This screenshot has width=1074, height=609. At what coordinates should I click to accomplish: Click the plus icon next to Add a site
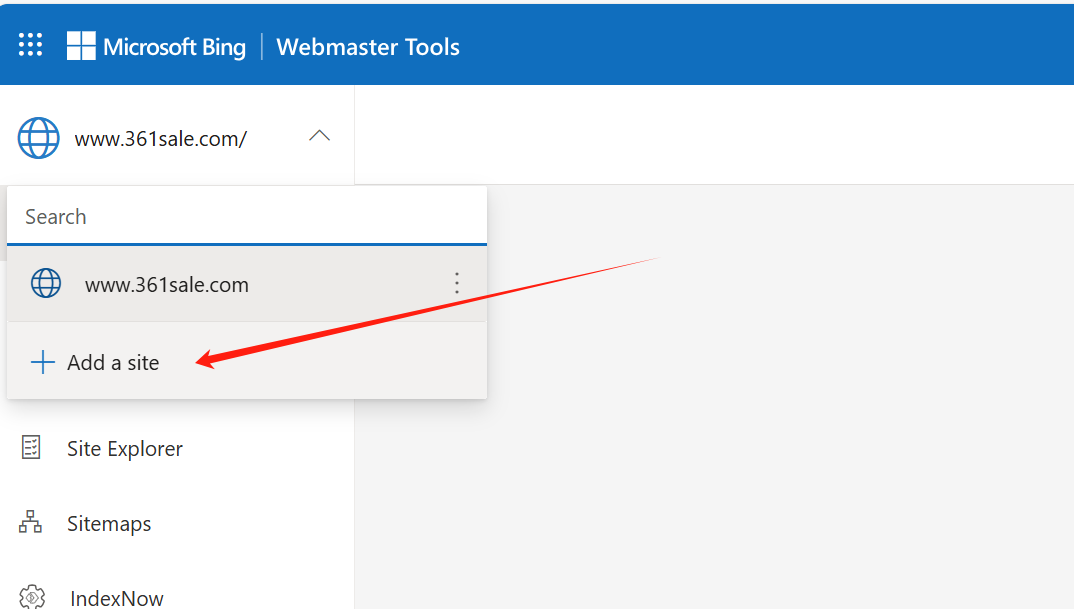coord(42,362)
